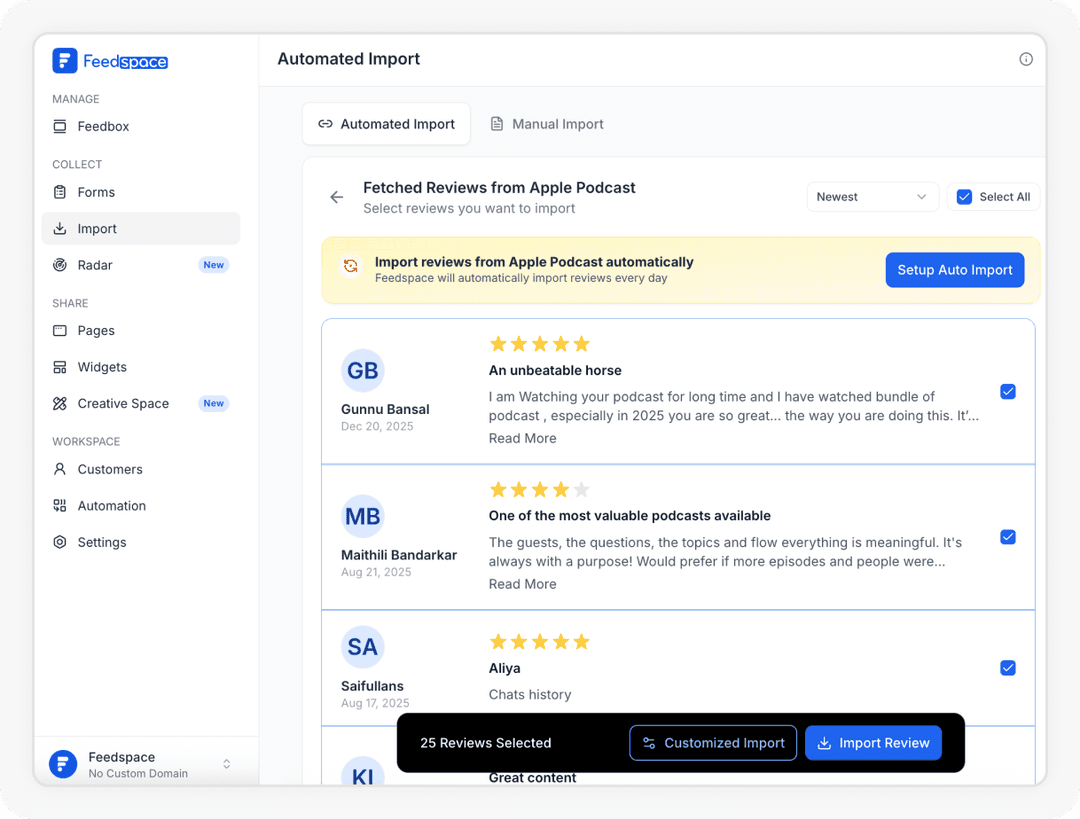Click the sliders icon in Customized Import
1080x819 pixels.
[649, 743]
